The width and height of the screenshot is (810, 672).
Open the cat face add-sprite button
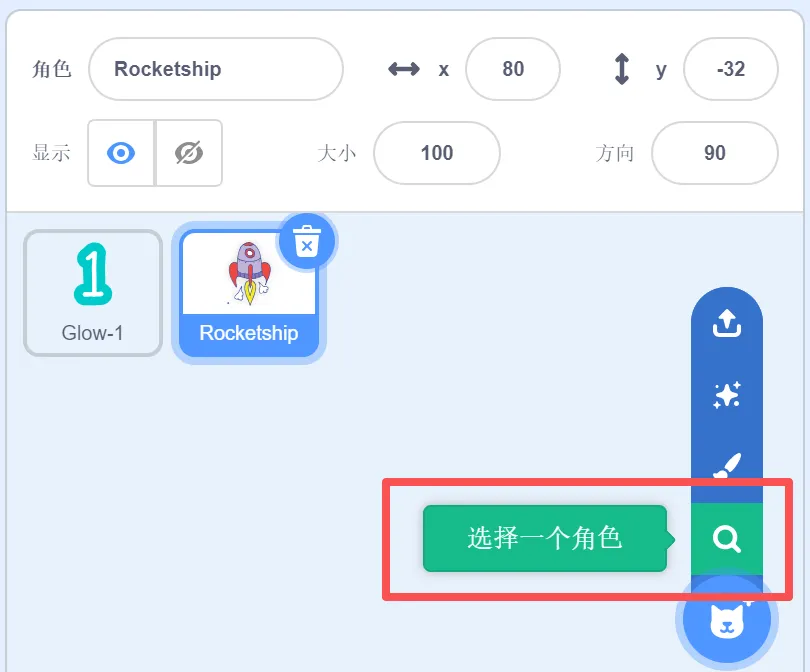(x=727, y=619)
